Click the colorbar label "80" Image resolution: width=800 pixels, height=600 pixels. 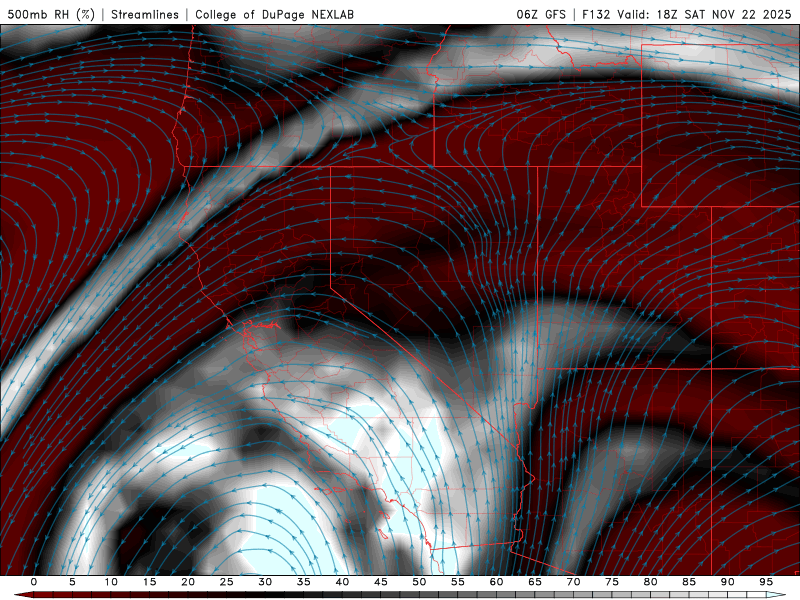650,582
